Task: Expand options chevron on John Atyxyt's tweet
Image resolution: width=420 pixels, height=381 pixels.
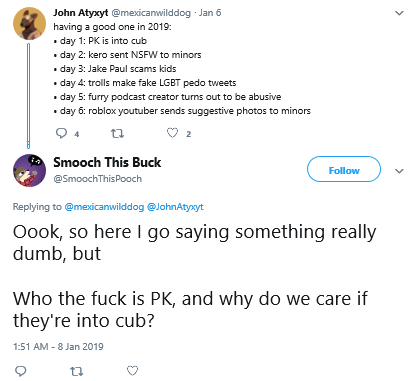Action: [x=399, y=13]
